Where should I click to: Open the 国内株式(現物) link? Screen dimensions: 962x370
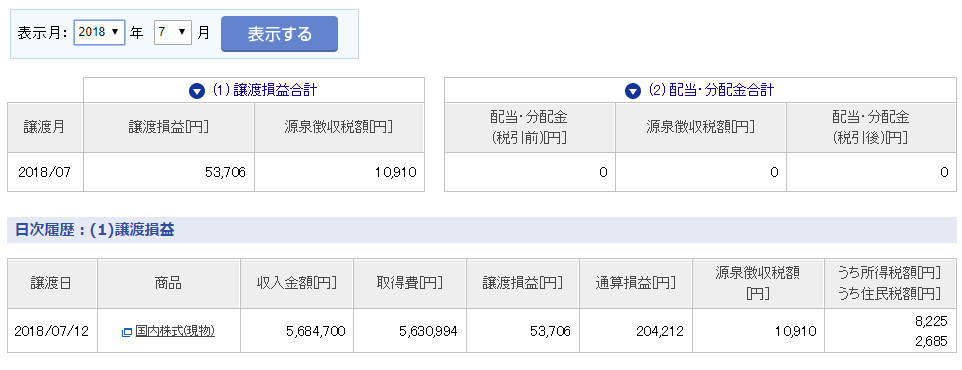[175, 331]
